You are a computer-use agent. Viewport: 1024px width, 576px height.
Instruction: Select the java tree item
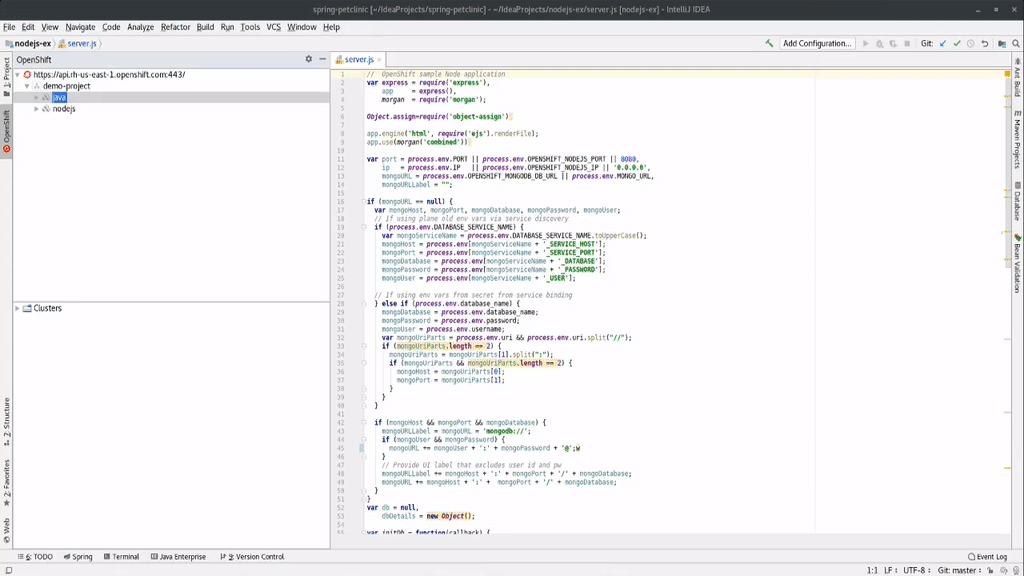[x=59, y=97]
